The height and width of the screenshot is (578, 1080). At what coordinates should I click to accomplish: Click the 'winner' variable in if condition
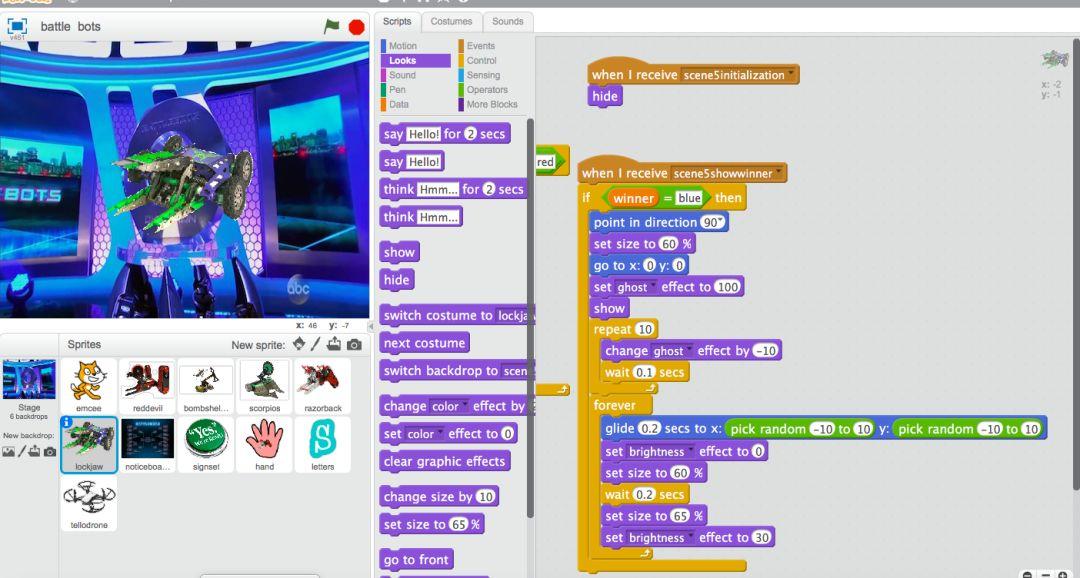tap(633, 198)
